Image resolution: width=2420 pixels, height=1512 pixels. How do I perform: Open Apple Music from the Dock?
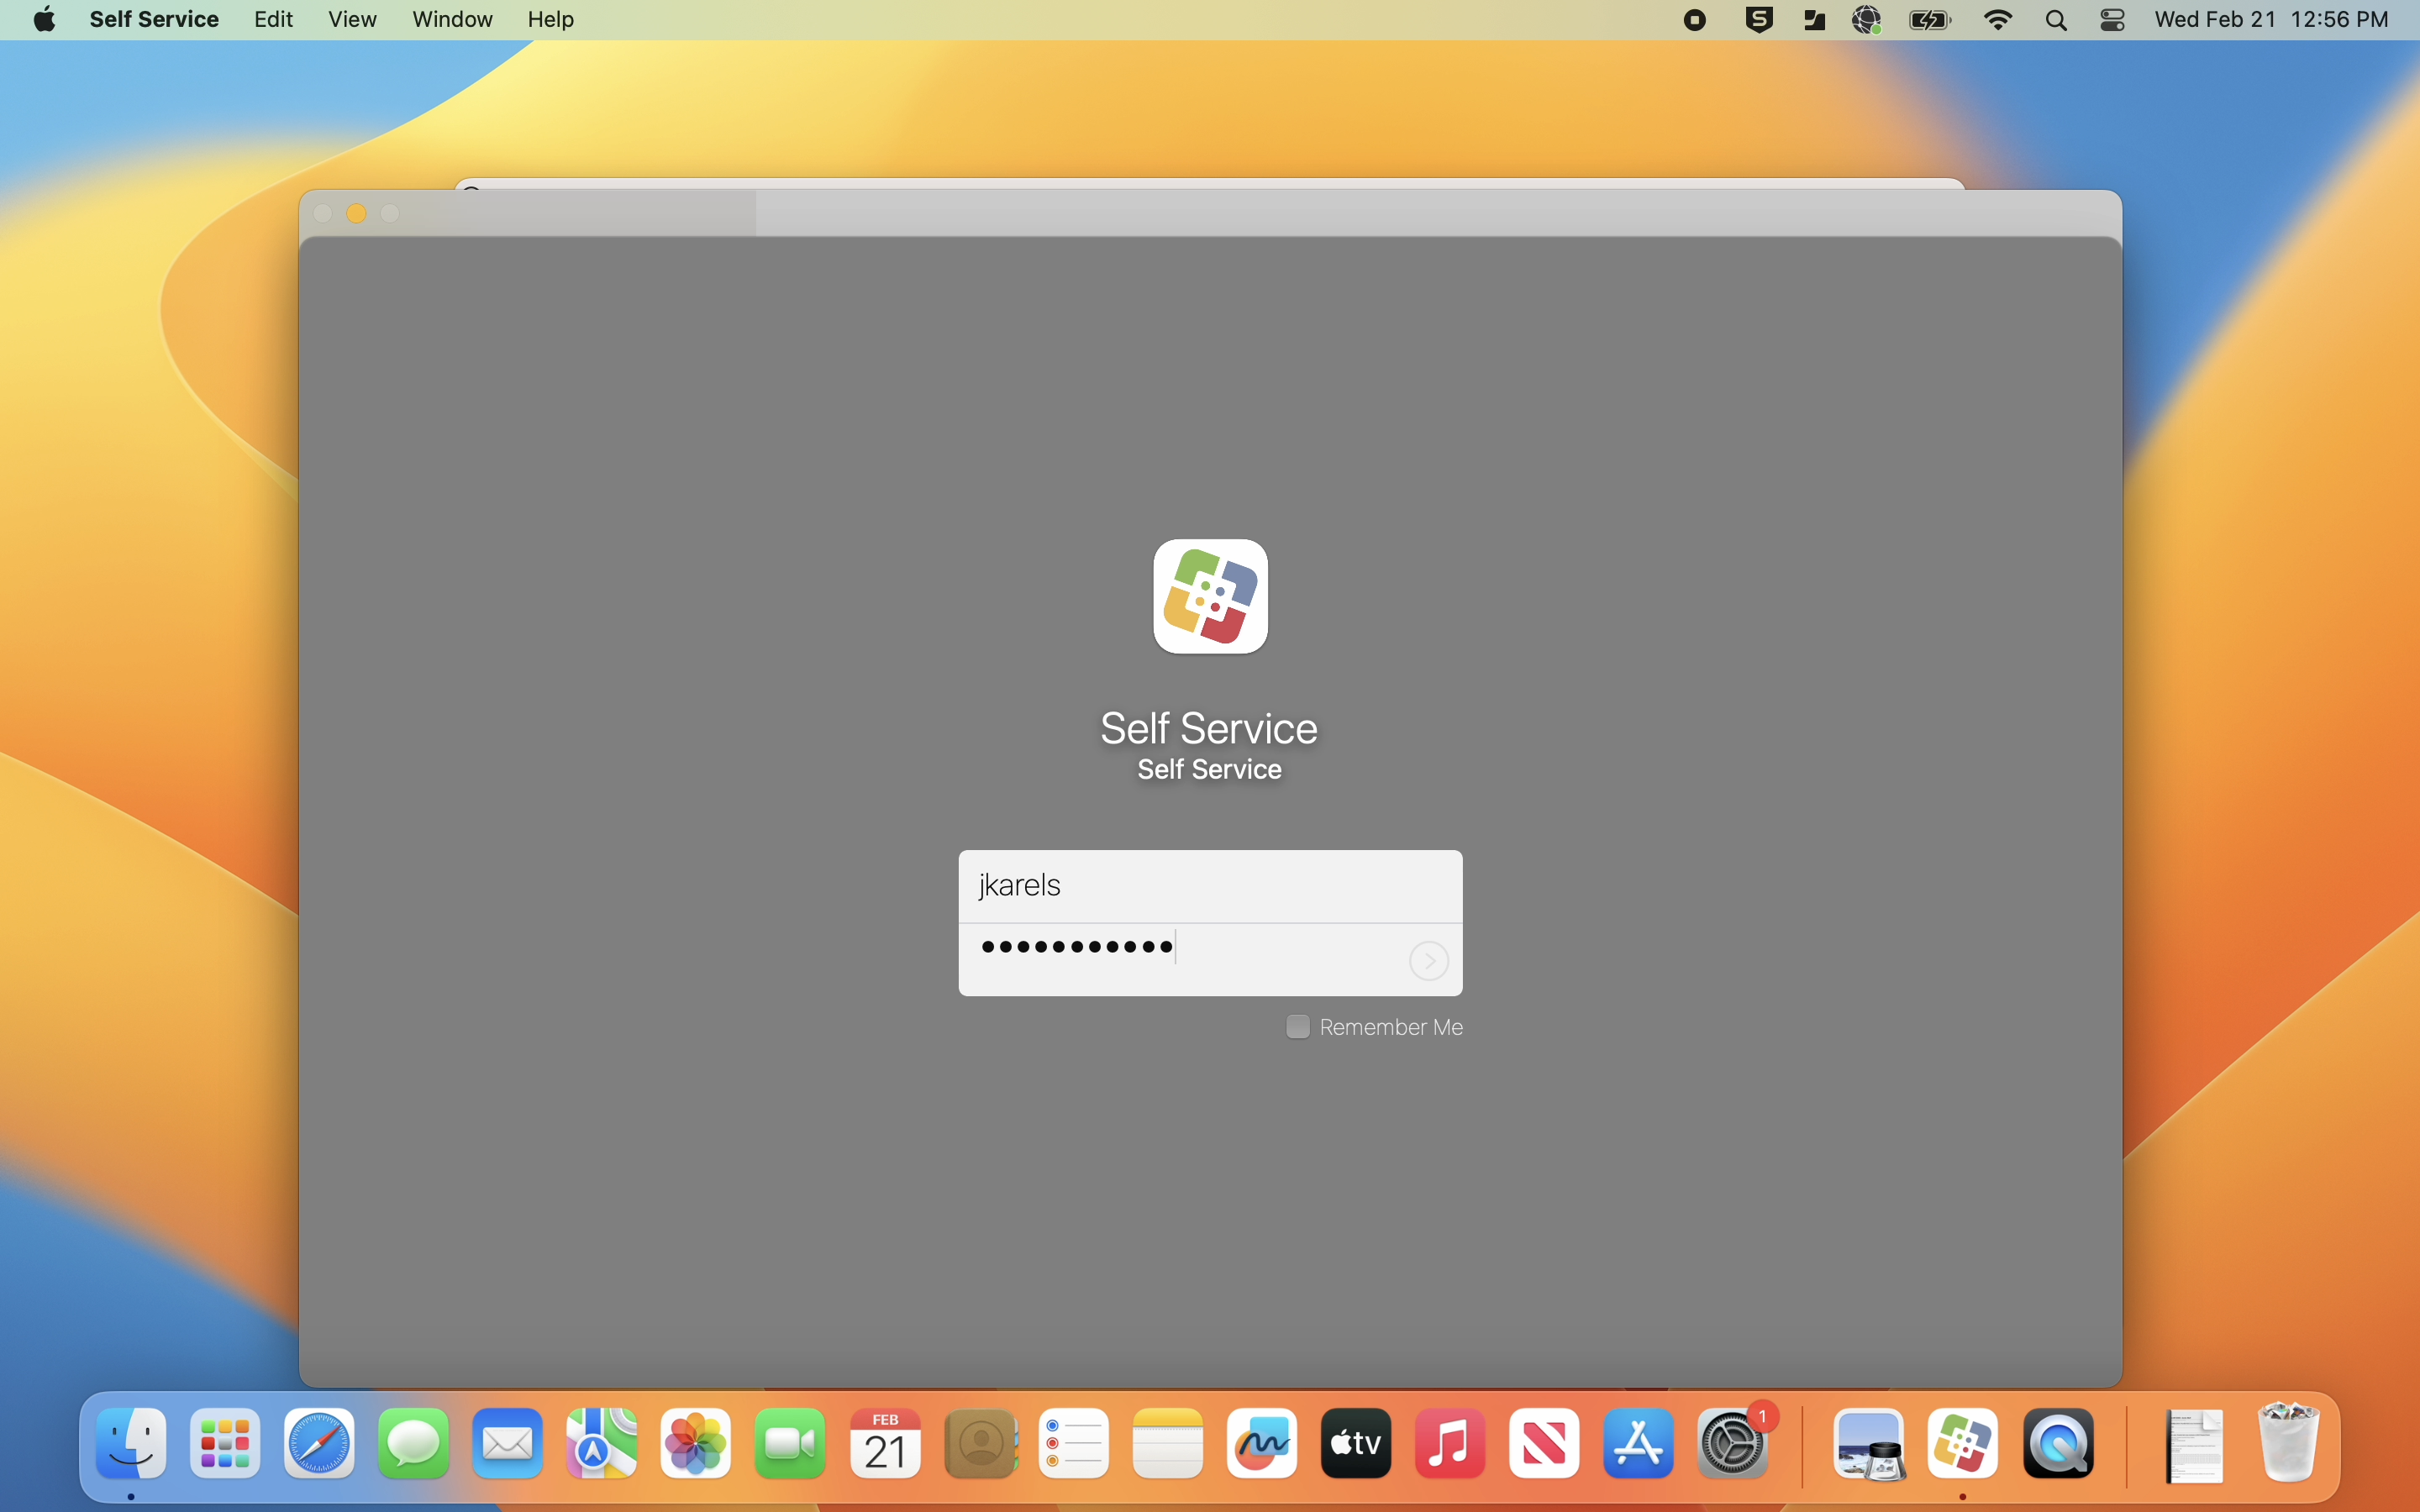pos(1449,1444)
